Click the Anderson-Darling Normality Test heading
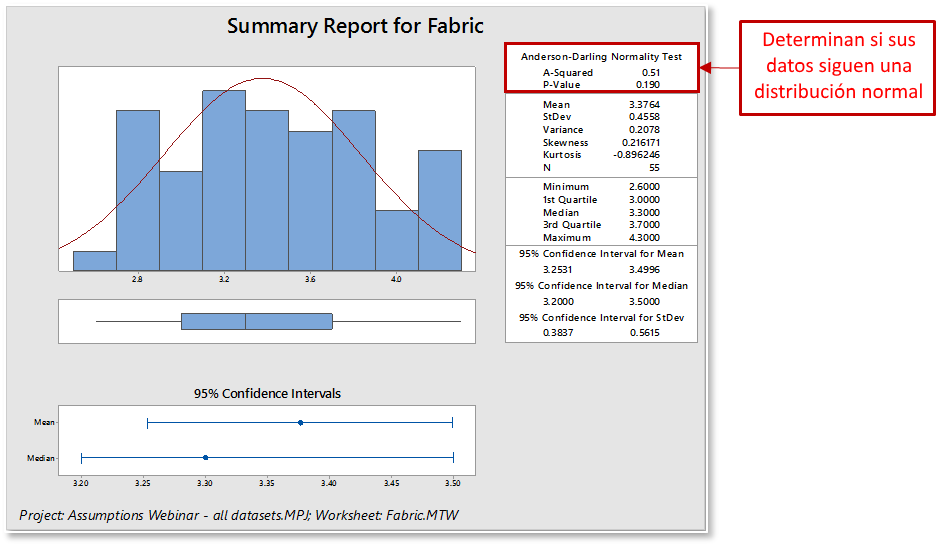 pos(601,57)
